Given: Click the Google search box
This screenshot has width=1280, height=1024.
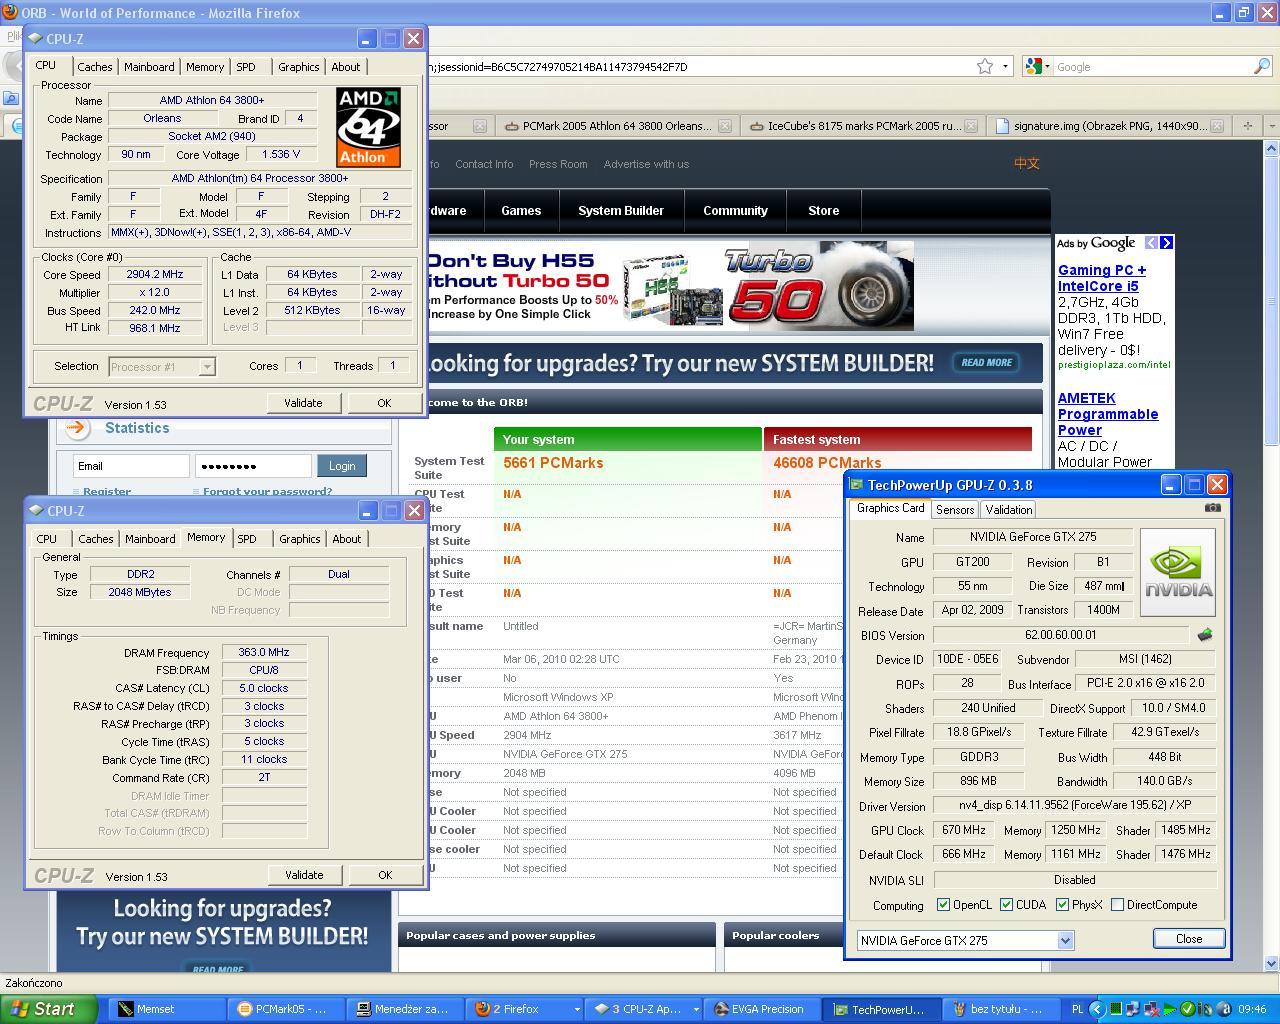Looking at the screenshot, I should pos(1152,66).
